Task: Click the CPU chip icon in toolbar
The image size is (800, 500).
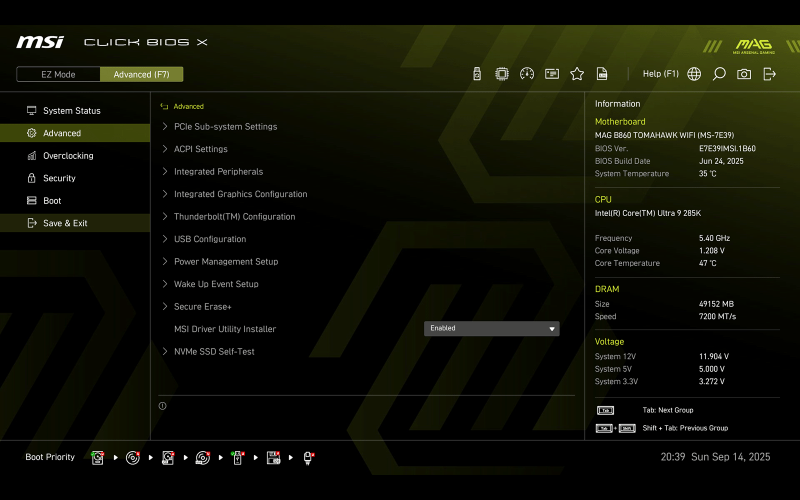Action: [502, 74]
